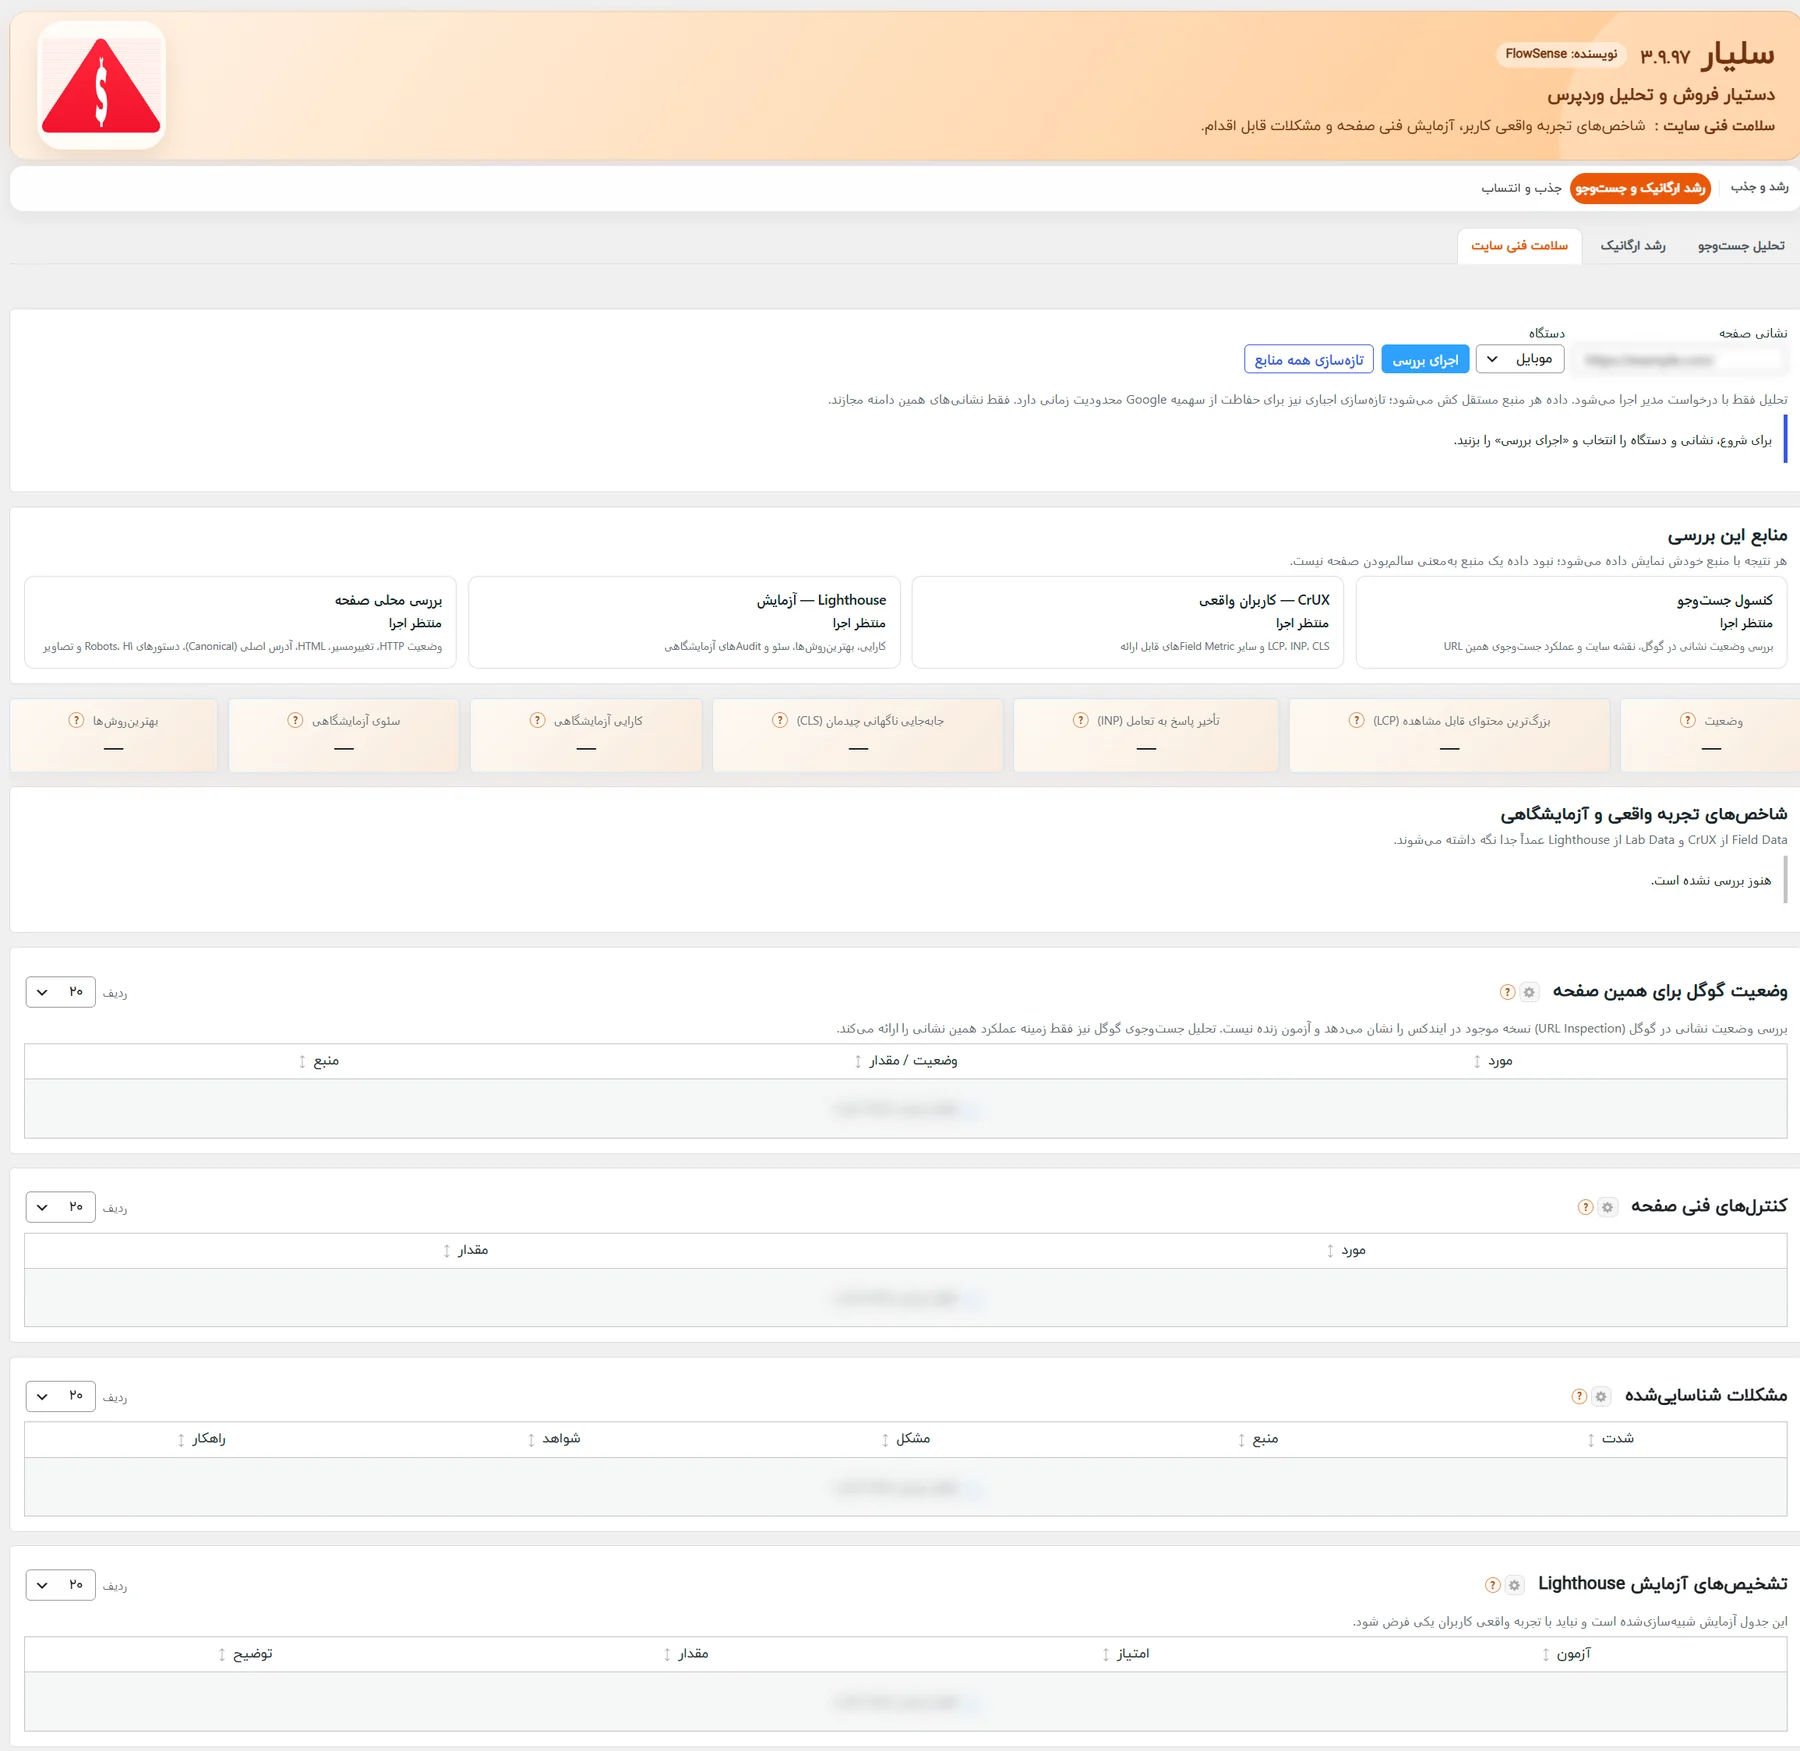The height and width of the screenshot is (1751, 1800).
Task: Select the Lighthouse — آزمایش source card
Action: 684,622
